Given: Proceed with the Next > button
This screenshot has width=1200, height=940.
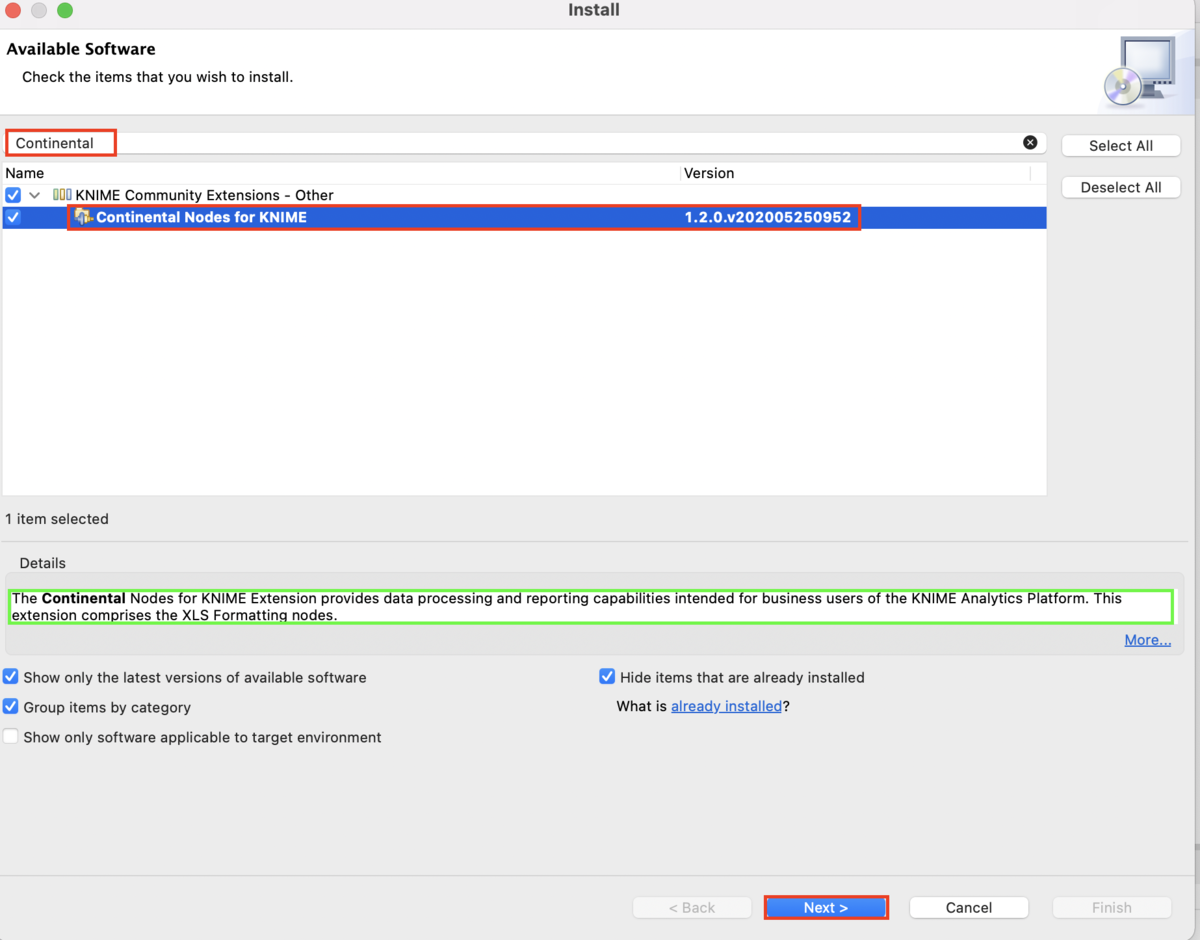Looking at the screenshot, I should (x=826, y=908).
